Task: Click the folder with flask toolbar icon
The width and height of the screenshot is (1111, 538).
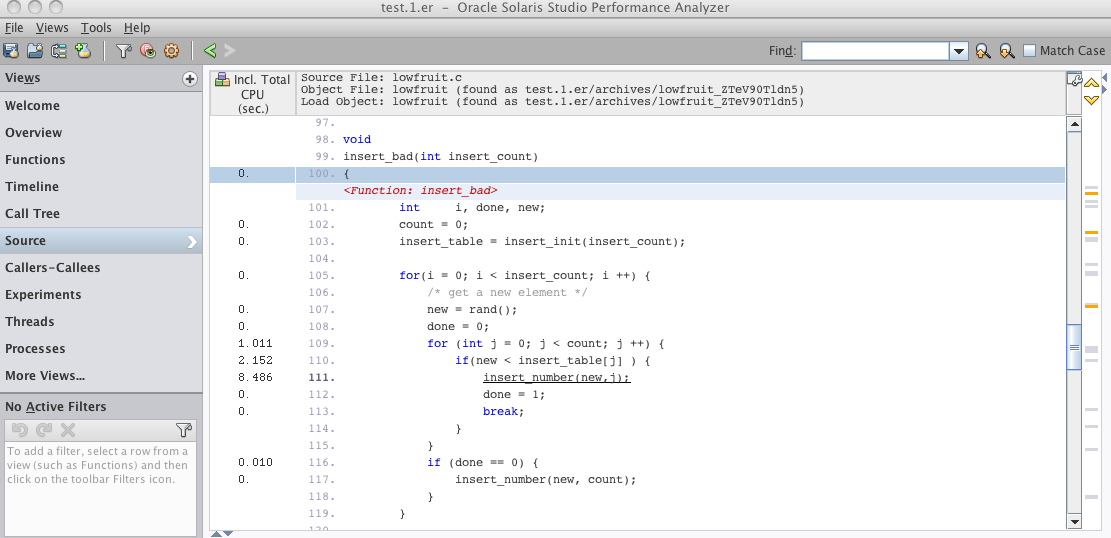Action: point(35,50)
